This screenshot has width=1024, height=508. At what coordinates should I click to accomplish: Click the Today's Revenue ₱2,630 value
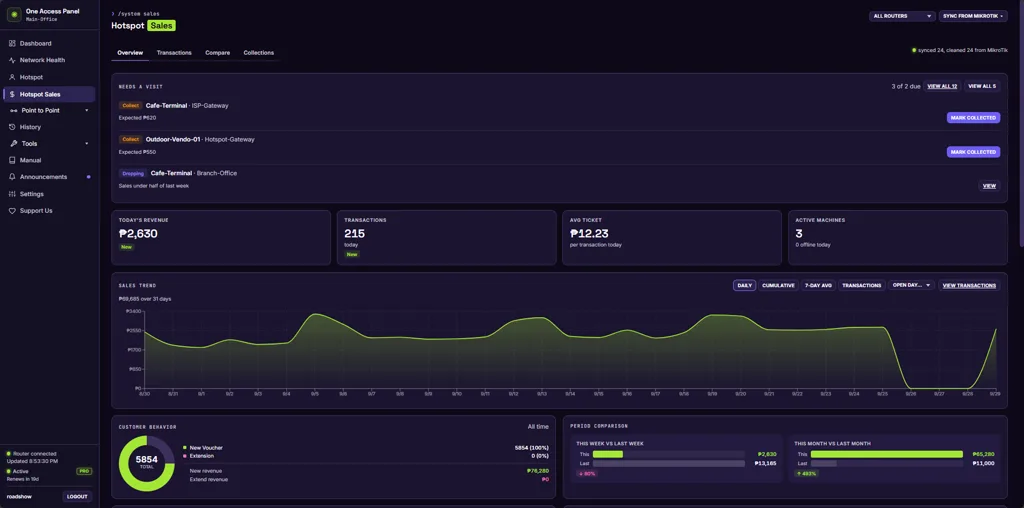click(138, 234)
